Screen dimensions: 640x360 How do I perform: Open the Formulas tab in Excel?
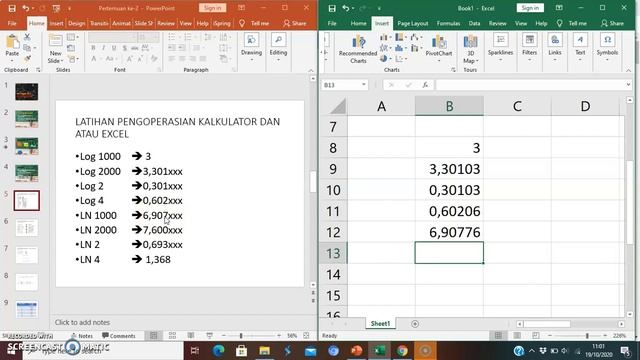pos(448,23)
